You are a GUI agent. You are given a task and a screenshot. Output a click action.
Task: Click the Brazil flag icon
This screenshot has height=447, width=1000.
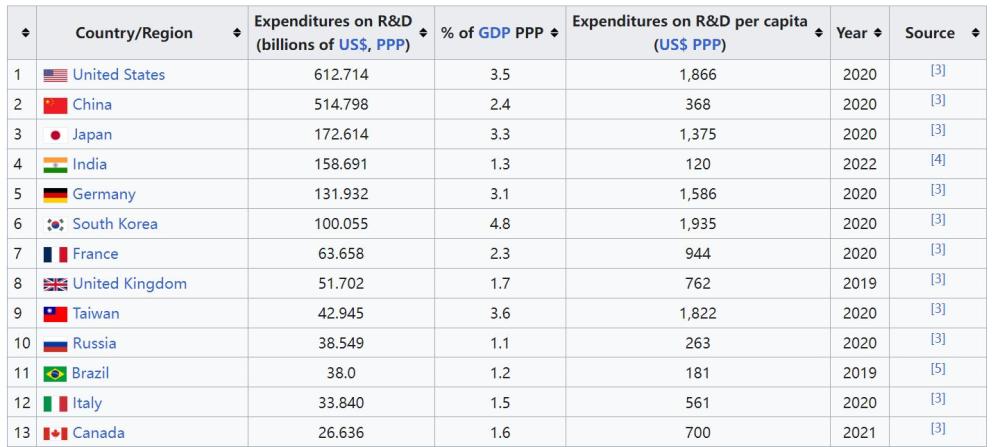(55, 374)
